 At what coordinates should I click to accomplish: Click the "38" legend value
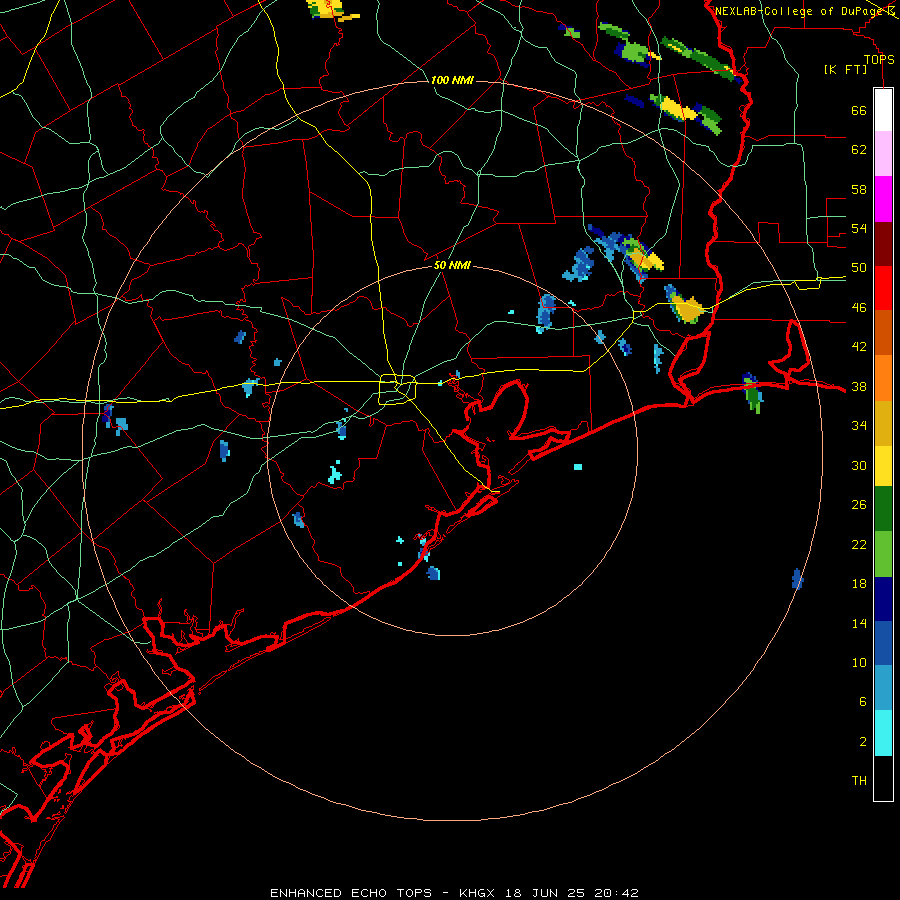(859, 386)
